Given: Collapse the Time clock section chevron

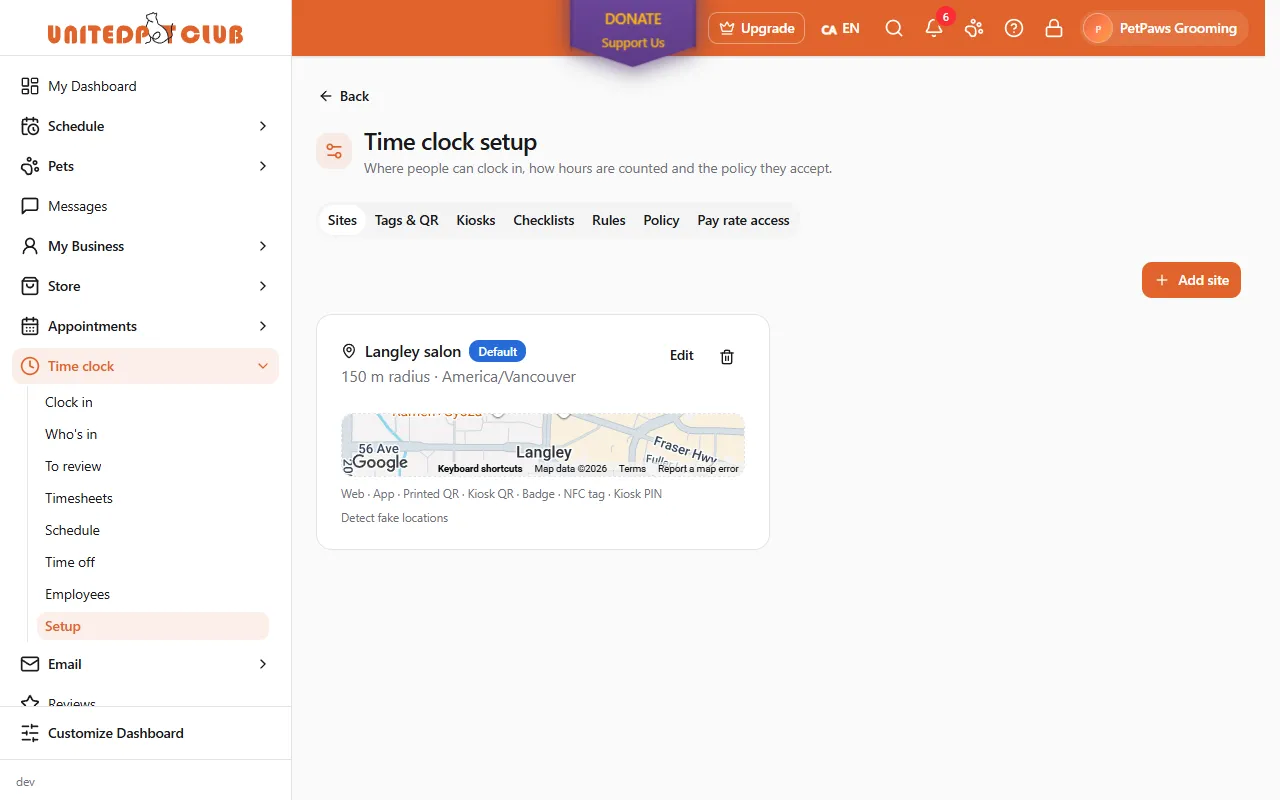Looking at the screenshot, I should click(x=263, y=366).
